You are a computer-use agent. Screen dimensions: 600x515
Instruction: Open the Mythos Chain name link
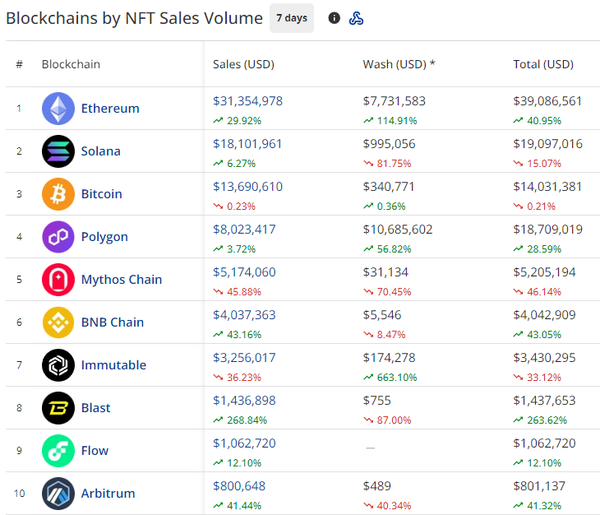click(121, 280)
